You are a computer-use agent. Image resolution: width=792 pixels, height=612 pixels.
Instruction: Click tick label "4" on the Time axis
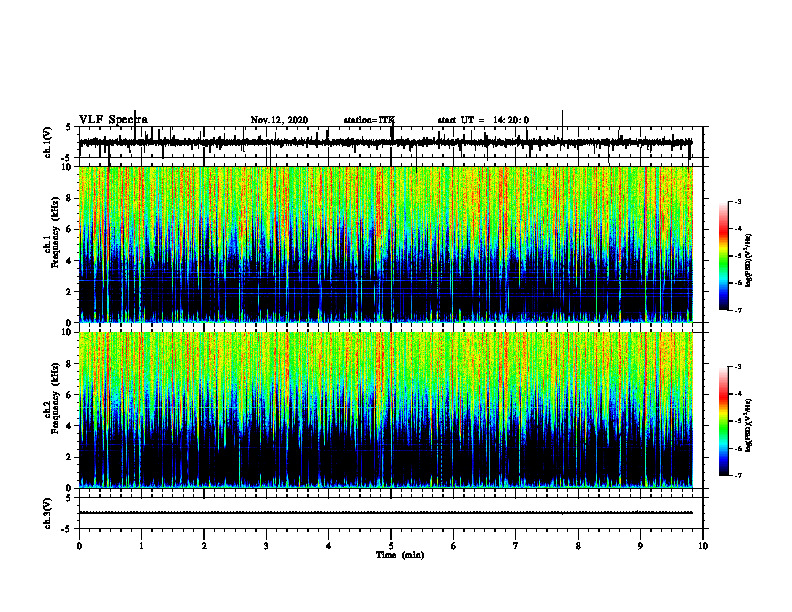[x=329, y=546]
